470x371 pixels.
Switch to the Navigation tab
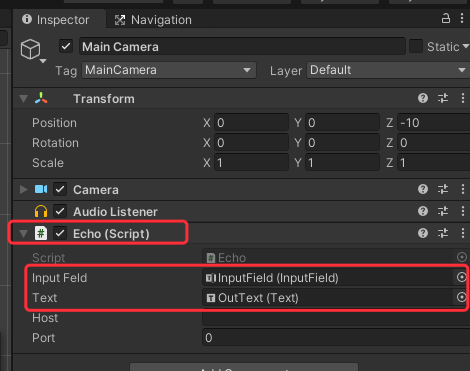click(x=153, y=20)
